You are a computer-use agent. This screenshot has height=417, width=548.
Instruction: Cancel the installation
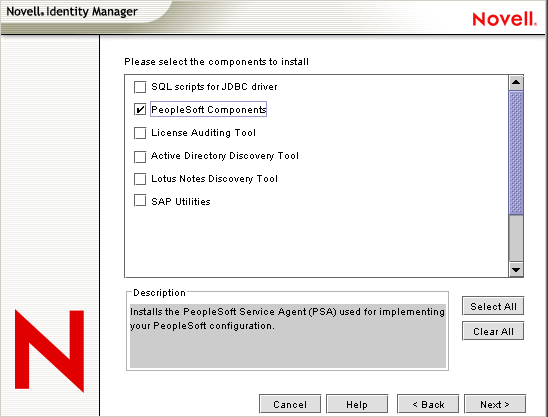click(290, 404)
